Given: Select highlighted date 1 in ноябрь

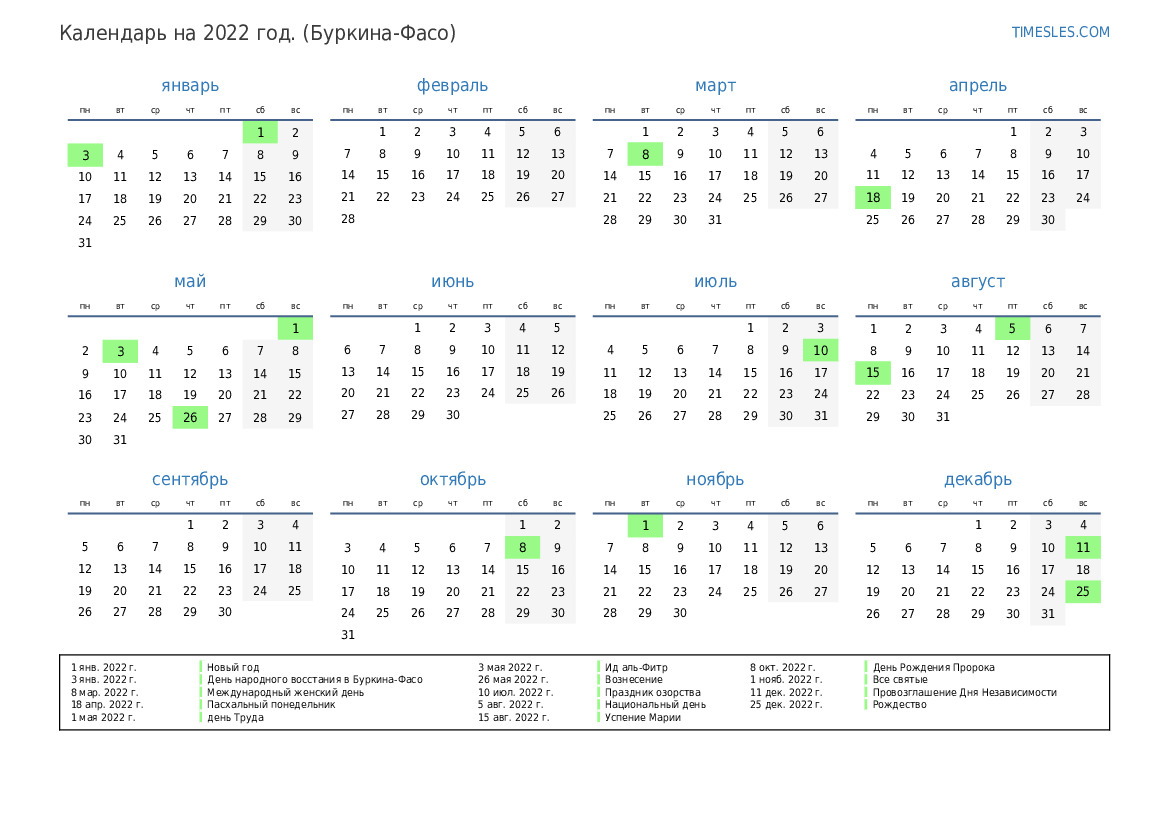Looking at the screenshot, I should pos(645,526).
